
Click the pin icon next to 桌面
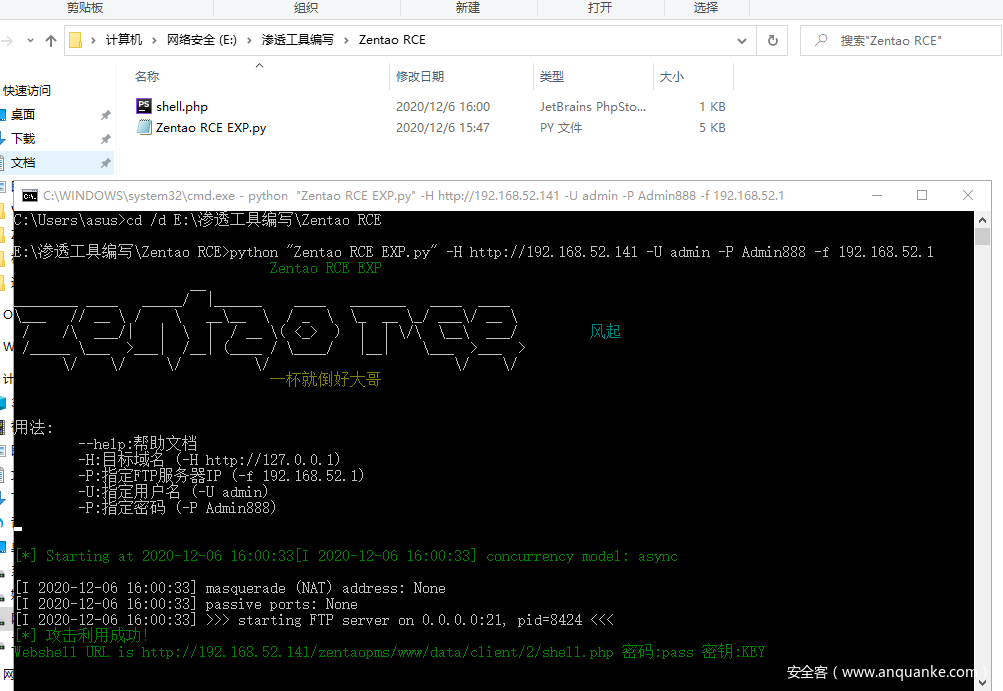[106, 115]
